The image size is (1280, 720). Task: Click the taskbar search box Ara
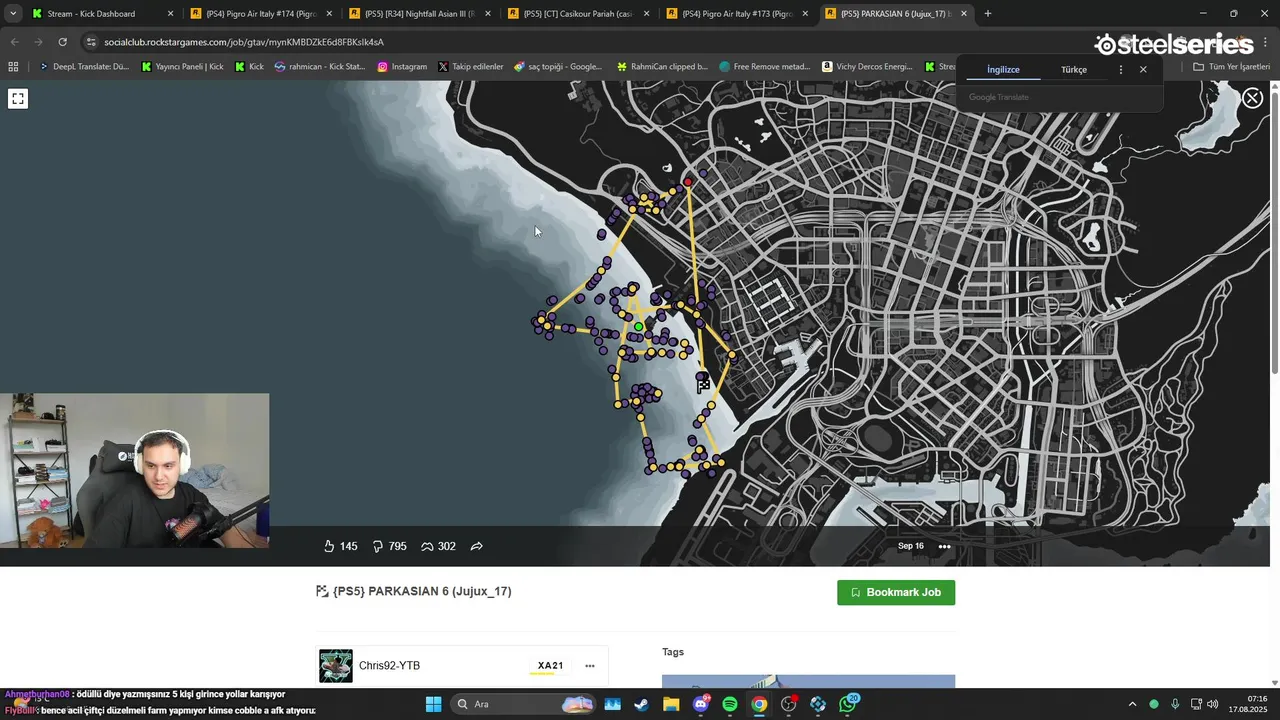coord(525,704)
